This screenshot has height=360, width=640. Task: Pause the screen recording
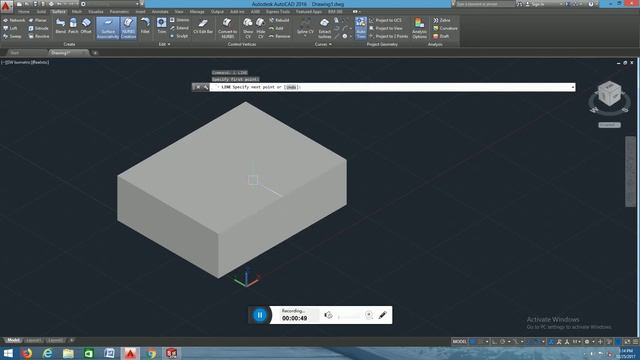click(x=260, y=315)
